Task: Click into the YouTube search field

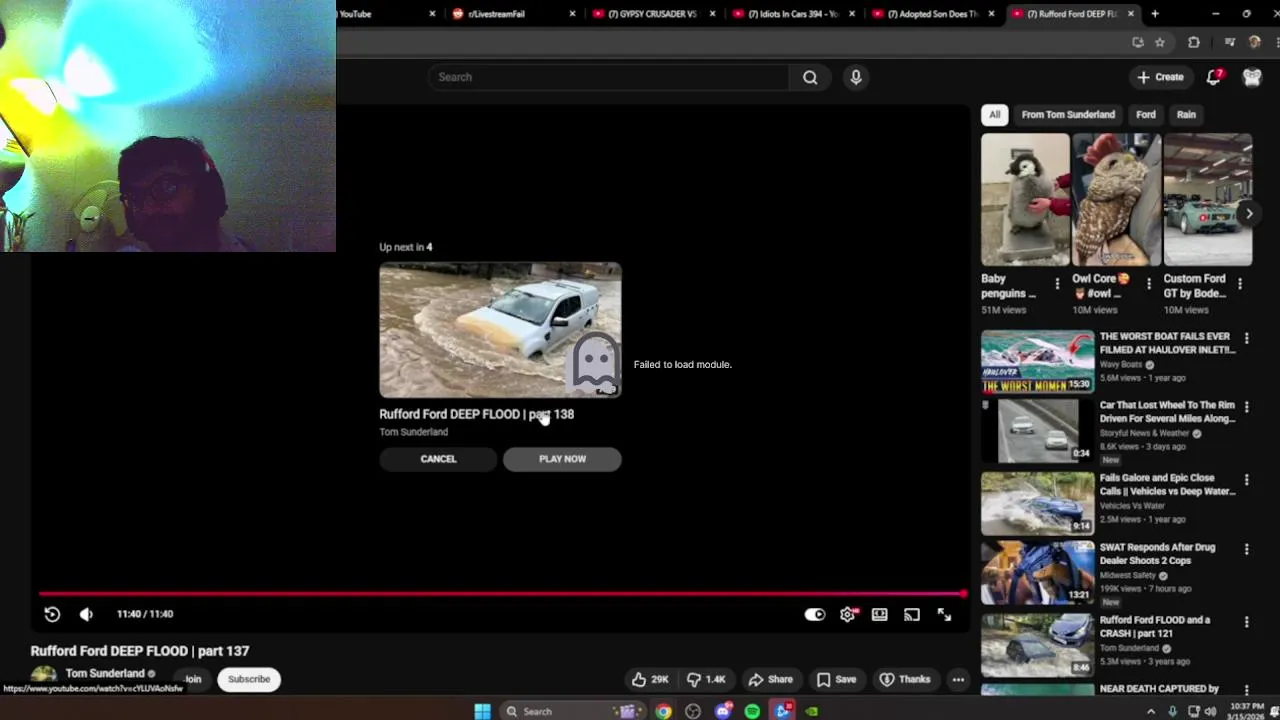Action: (x=610, y=77)
